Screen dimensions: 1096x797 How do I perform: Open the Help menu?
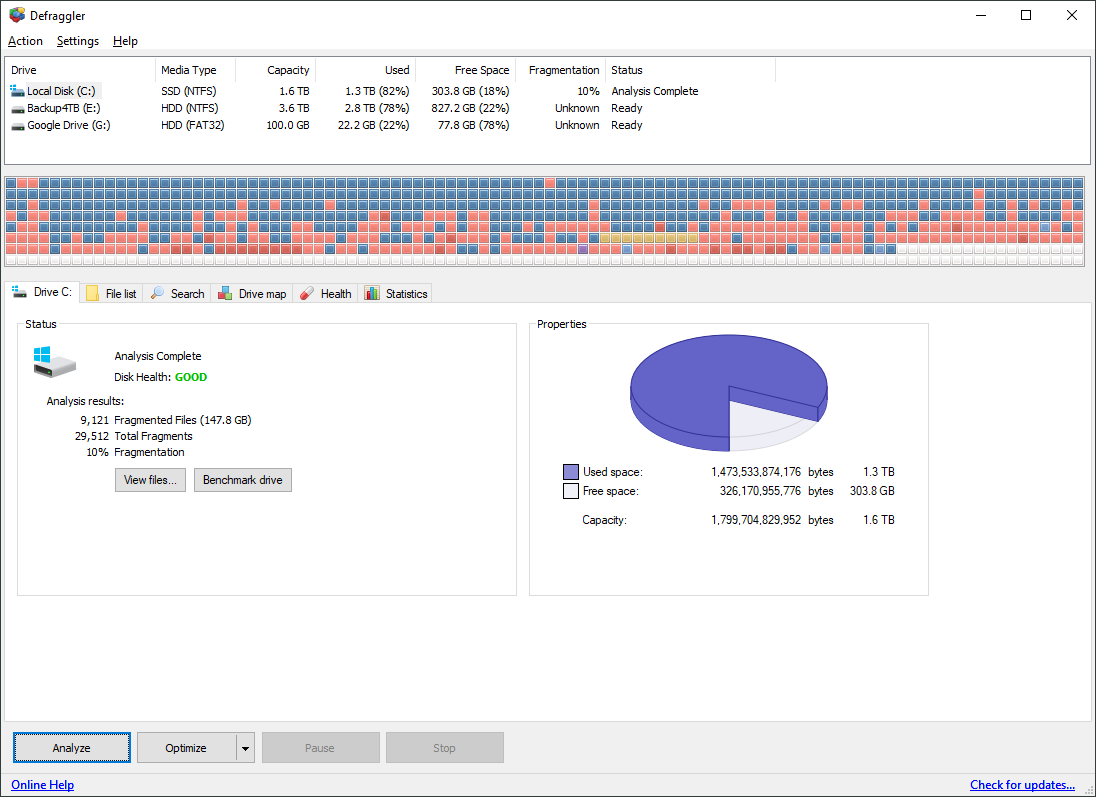pos(125,41)
